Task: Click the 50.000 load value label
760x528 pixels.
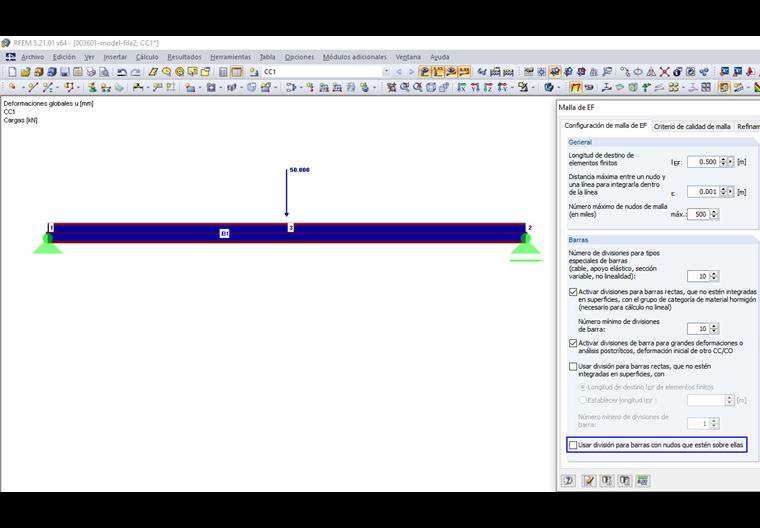Action: pos(300,170)
